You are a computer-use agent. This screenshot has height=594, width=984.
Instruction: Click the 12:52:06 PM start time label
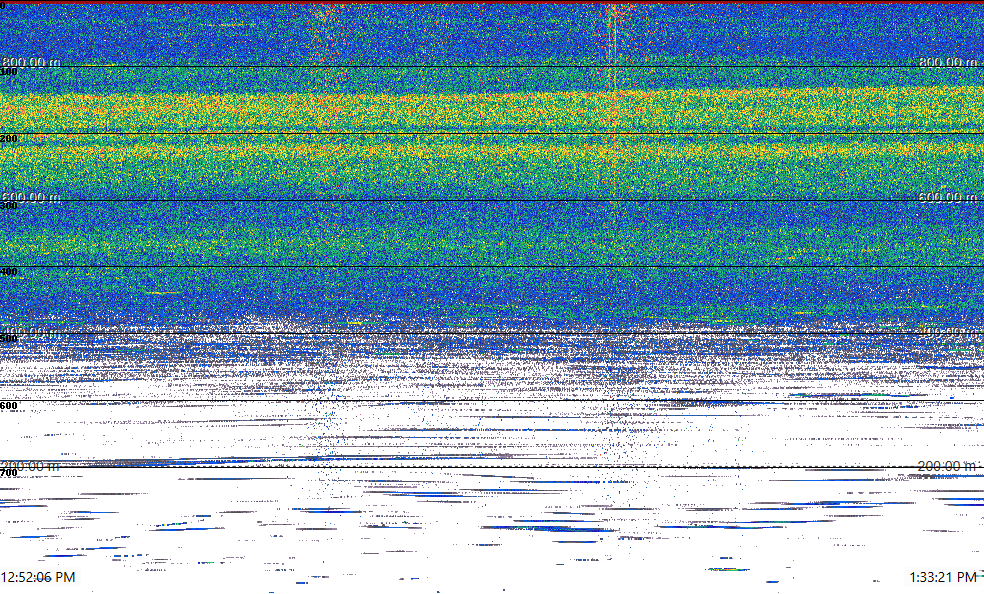pos(38,577)
